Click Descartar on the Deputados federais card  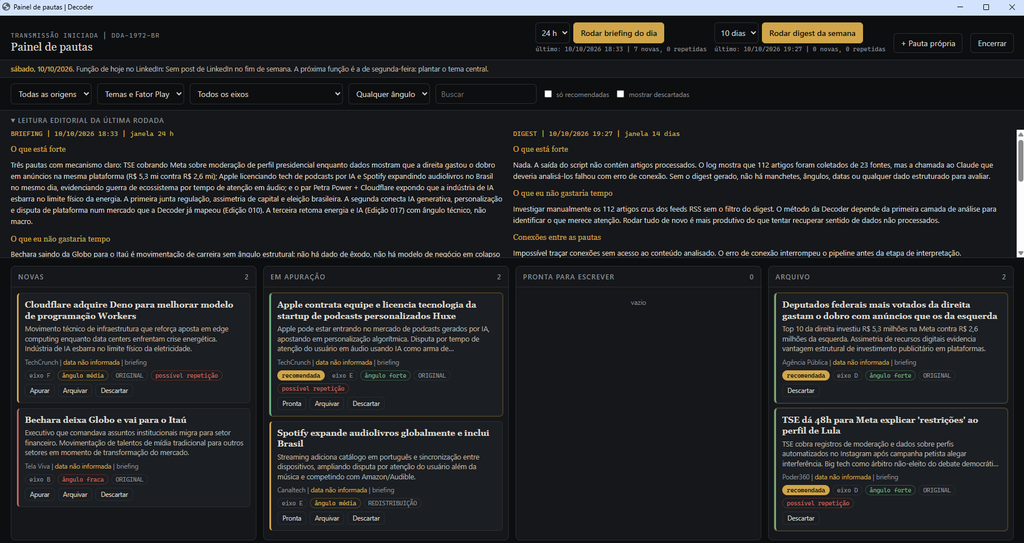(x=801, y=390)
